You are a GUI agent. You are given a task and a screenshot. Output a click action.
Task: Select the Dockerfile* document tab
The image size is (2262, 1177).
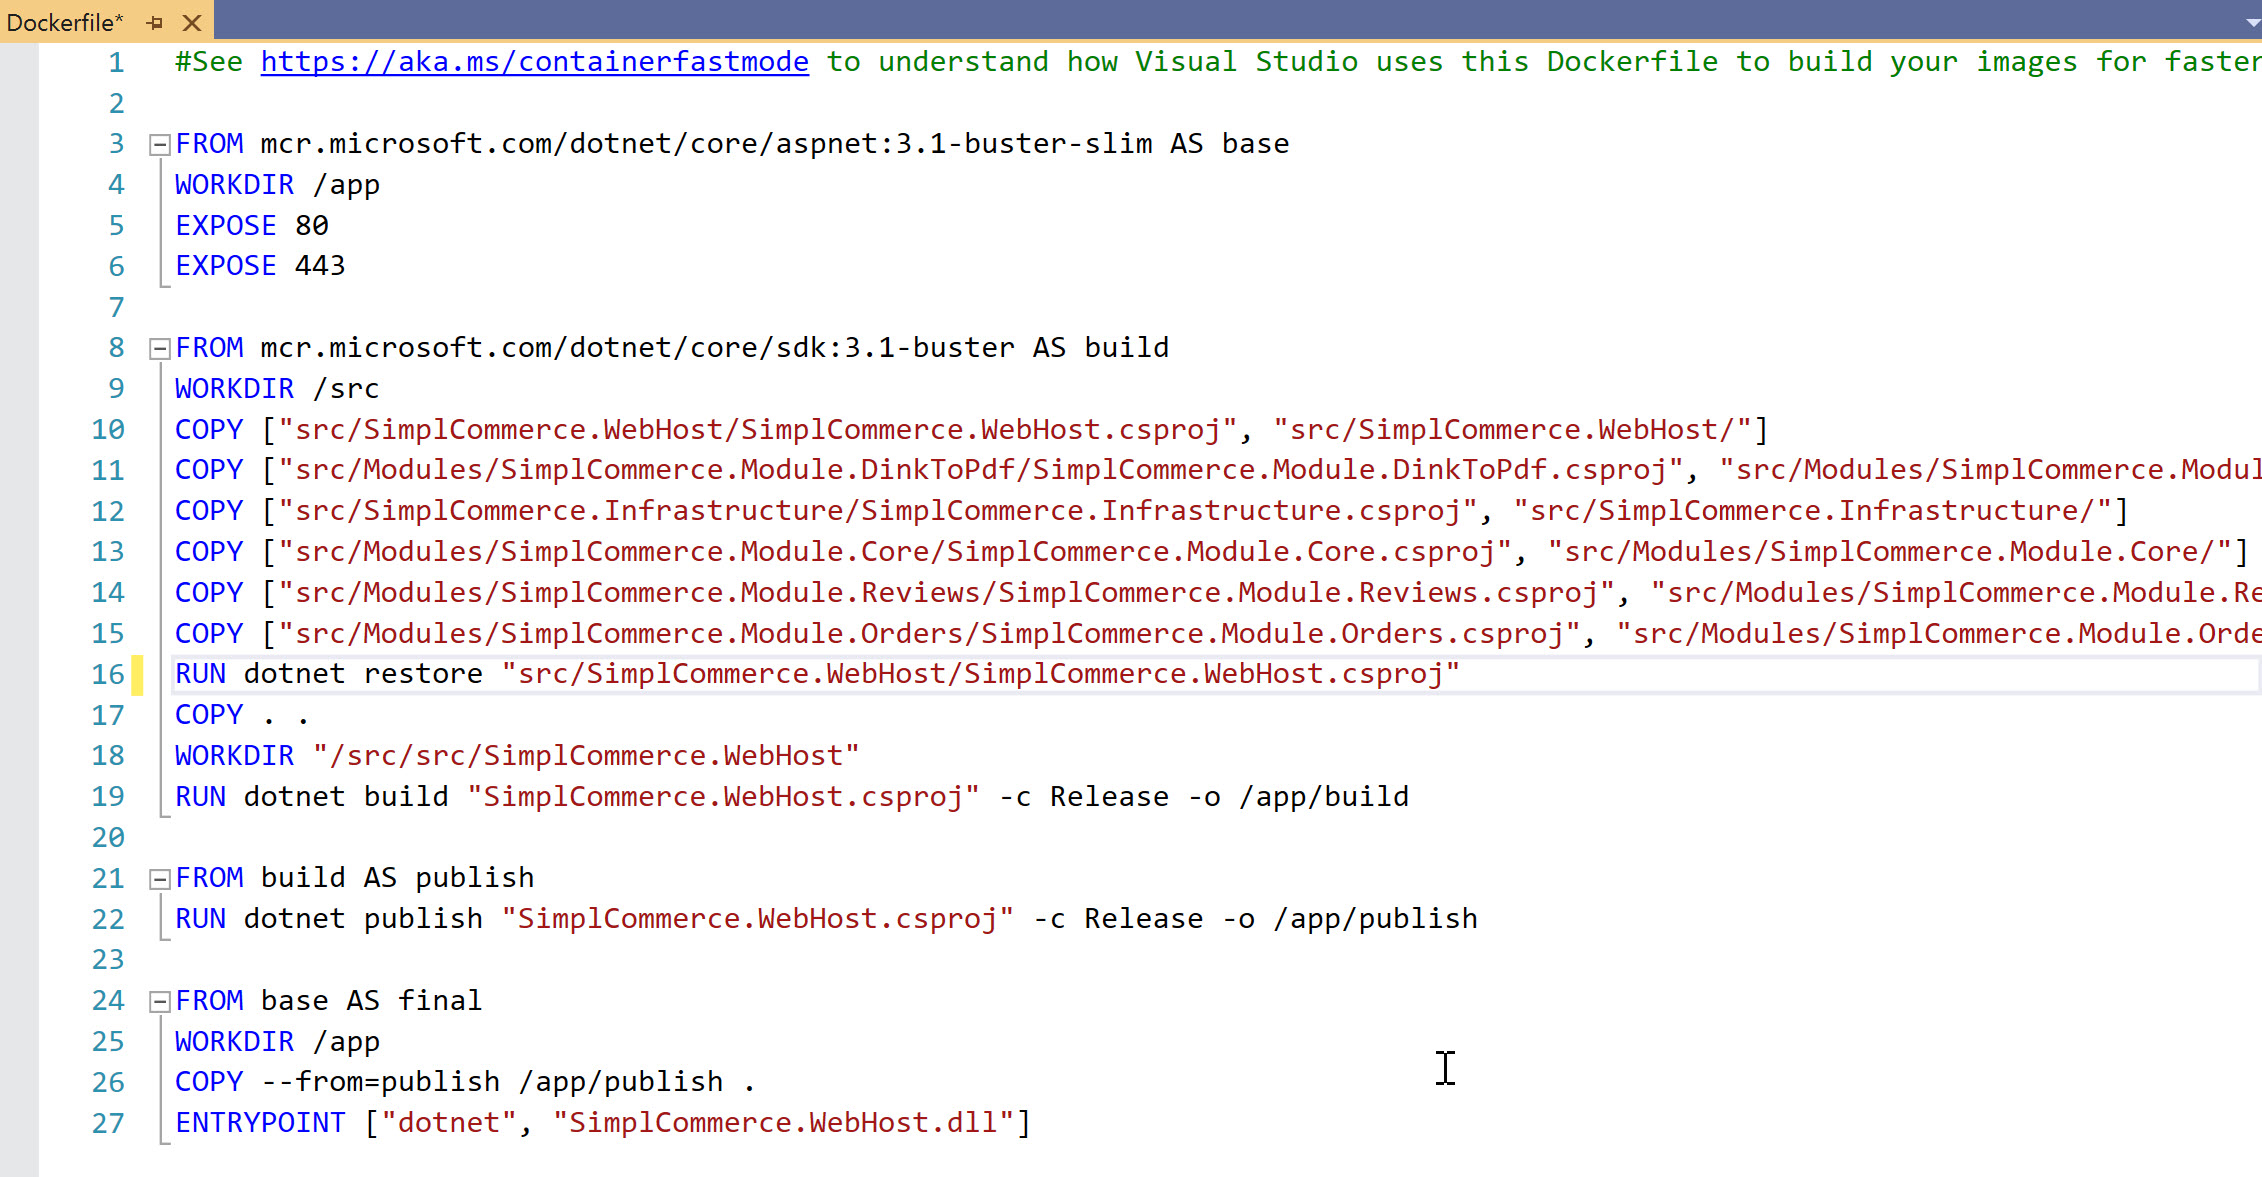[x=64, y=22]
